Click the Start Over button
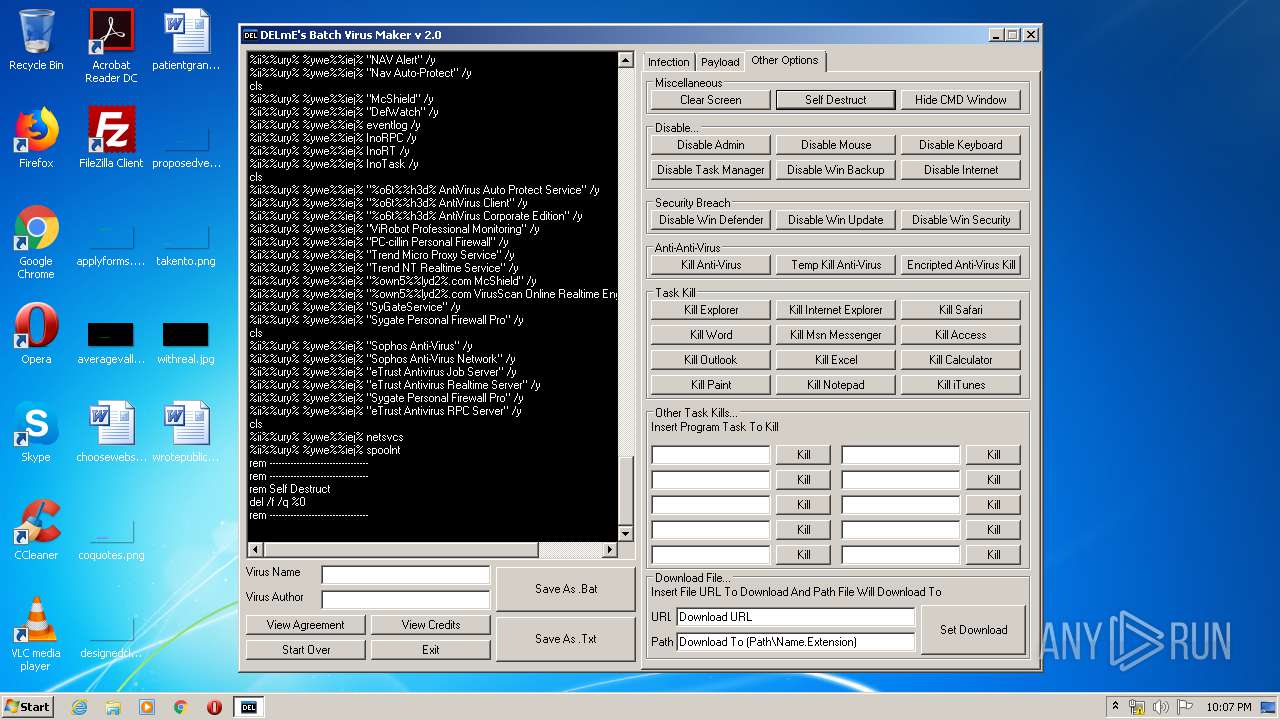This screenshot has width=1280, height=720. (306, 650)
